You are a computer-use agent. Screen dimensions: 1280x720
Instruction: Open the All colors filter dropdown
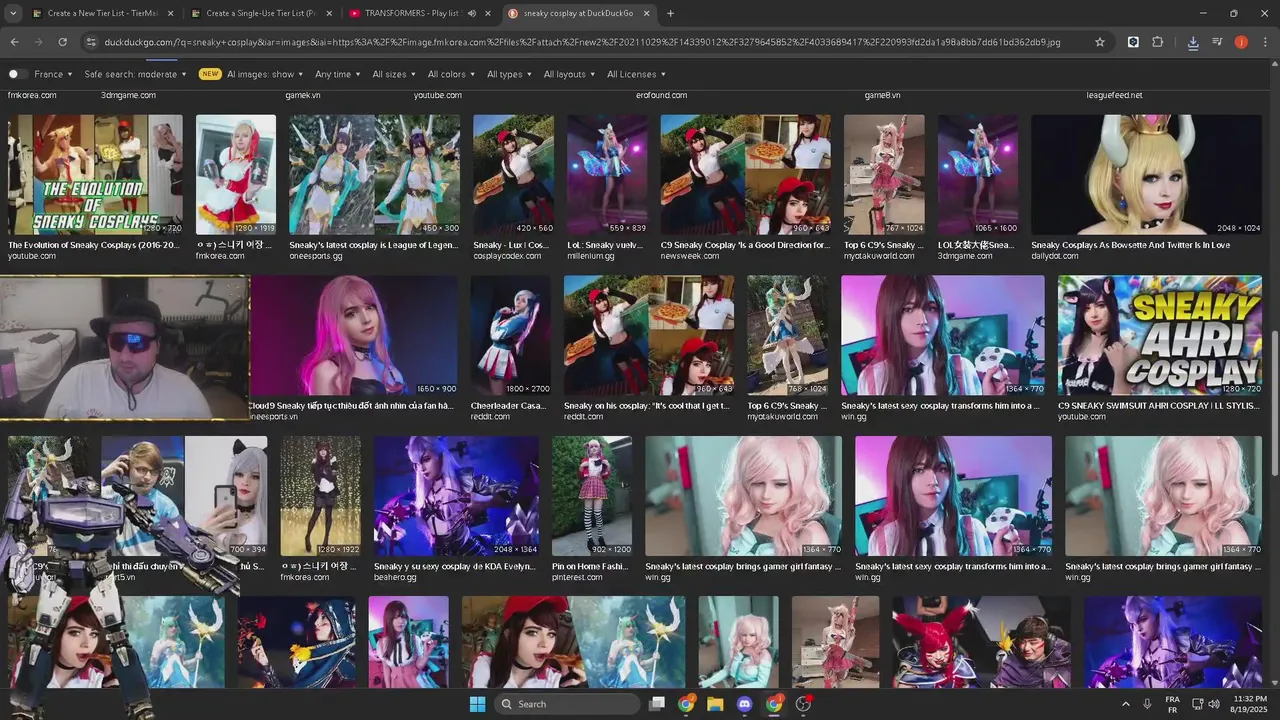(451, 74)
